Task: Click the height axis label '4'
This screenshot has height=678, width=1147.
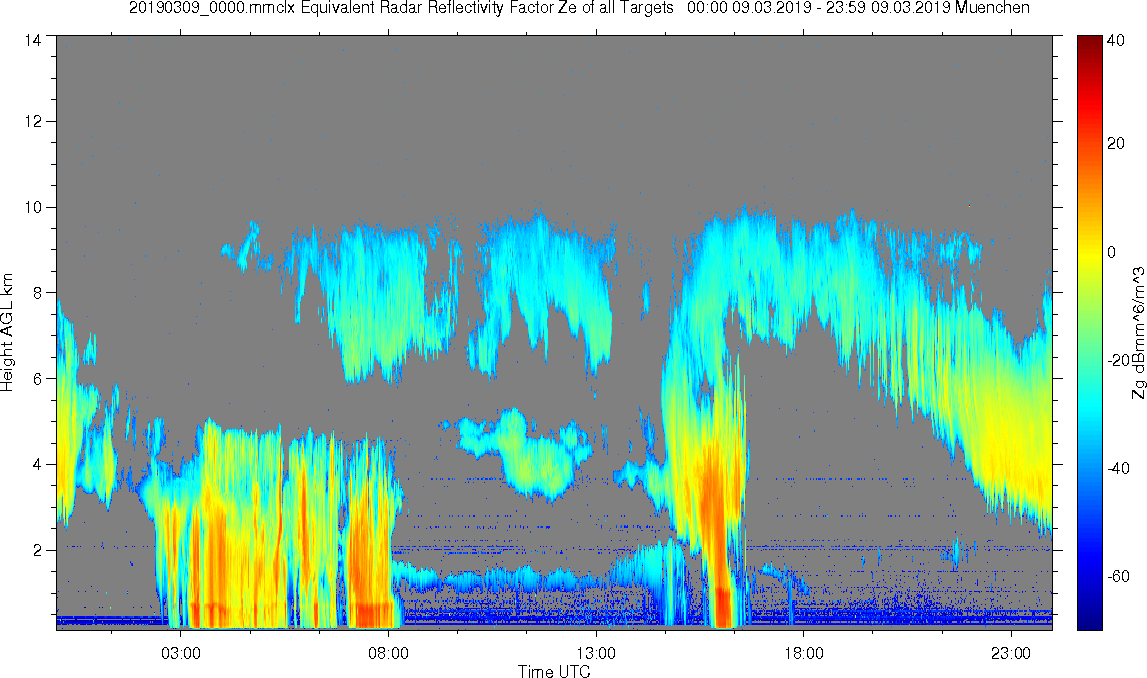Action: click(37, 464)
